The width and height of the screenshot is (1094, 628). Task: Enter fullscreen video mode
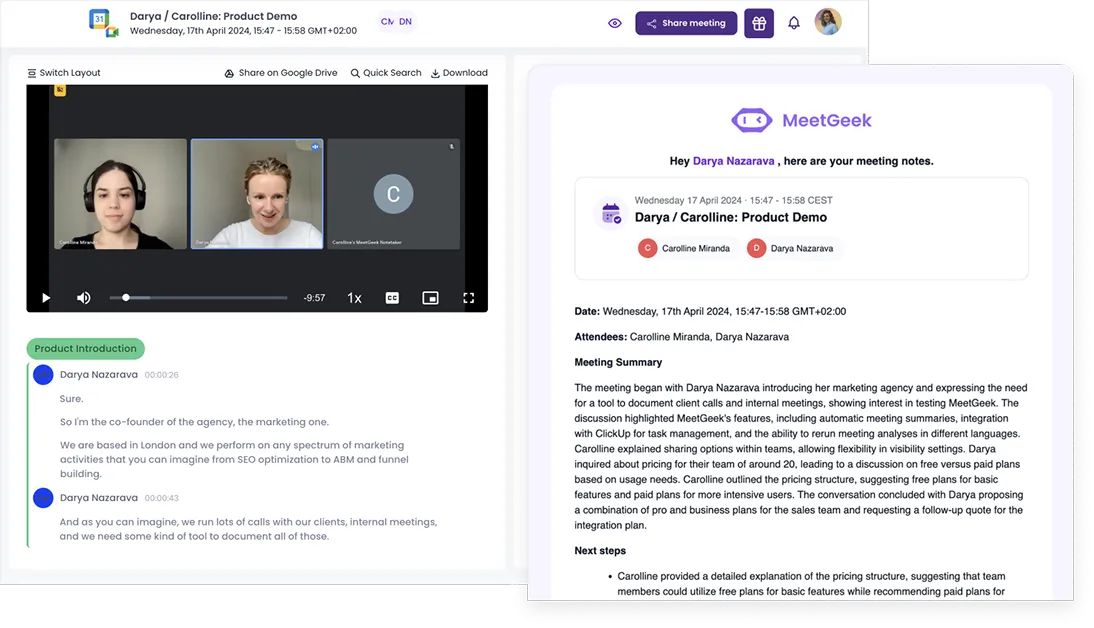[469, 298]
